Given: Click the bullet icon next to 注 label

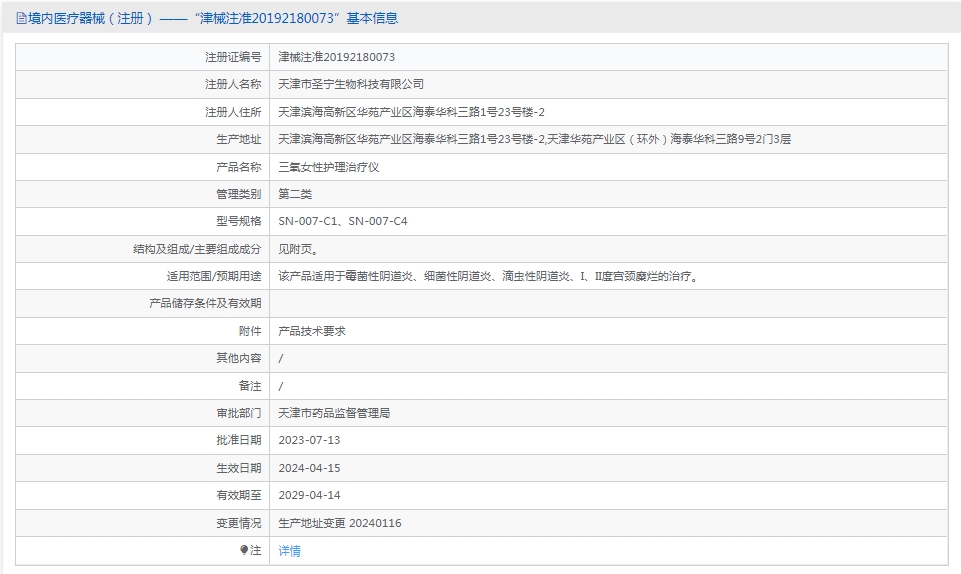Looking at the screenshot, I should [244, 550].
